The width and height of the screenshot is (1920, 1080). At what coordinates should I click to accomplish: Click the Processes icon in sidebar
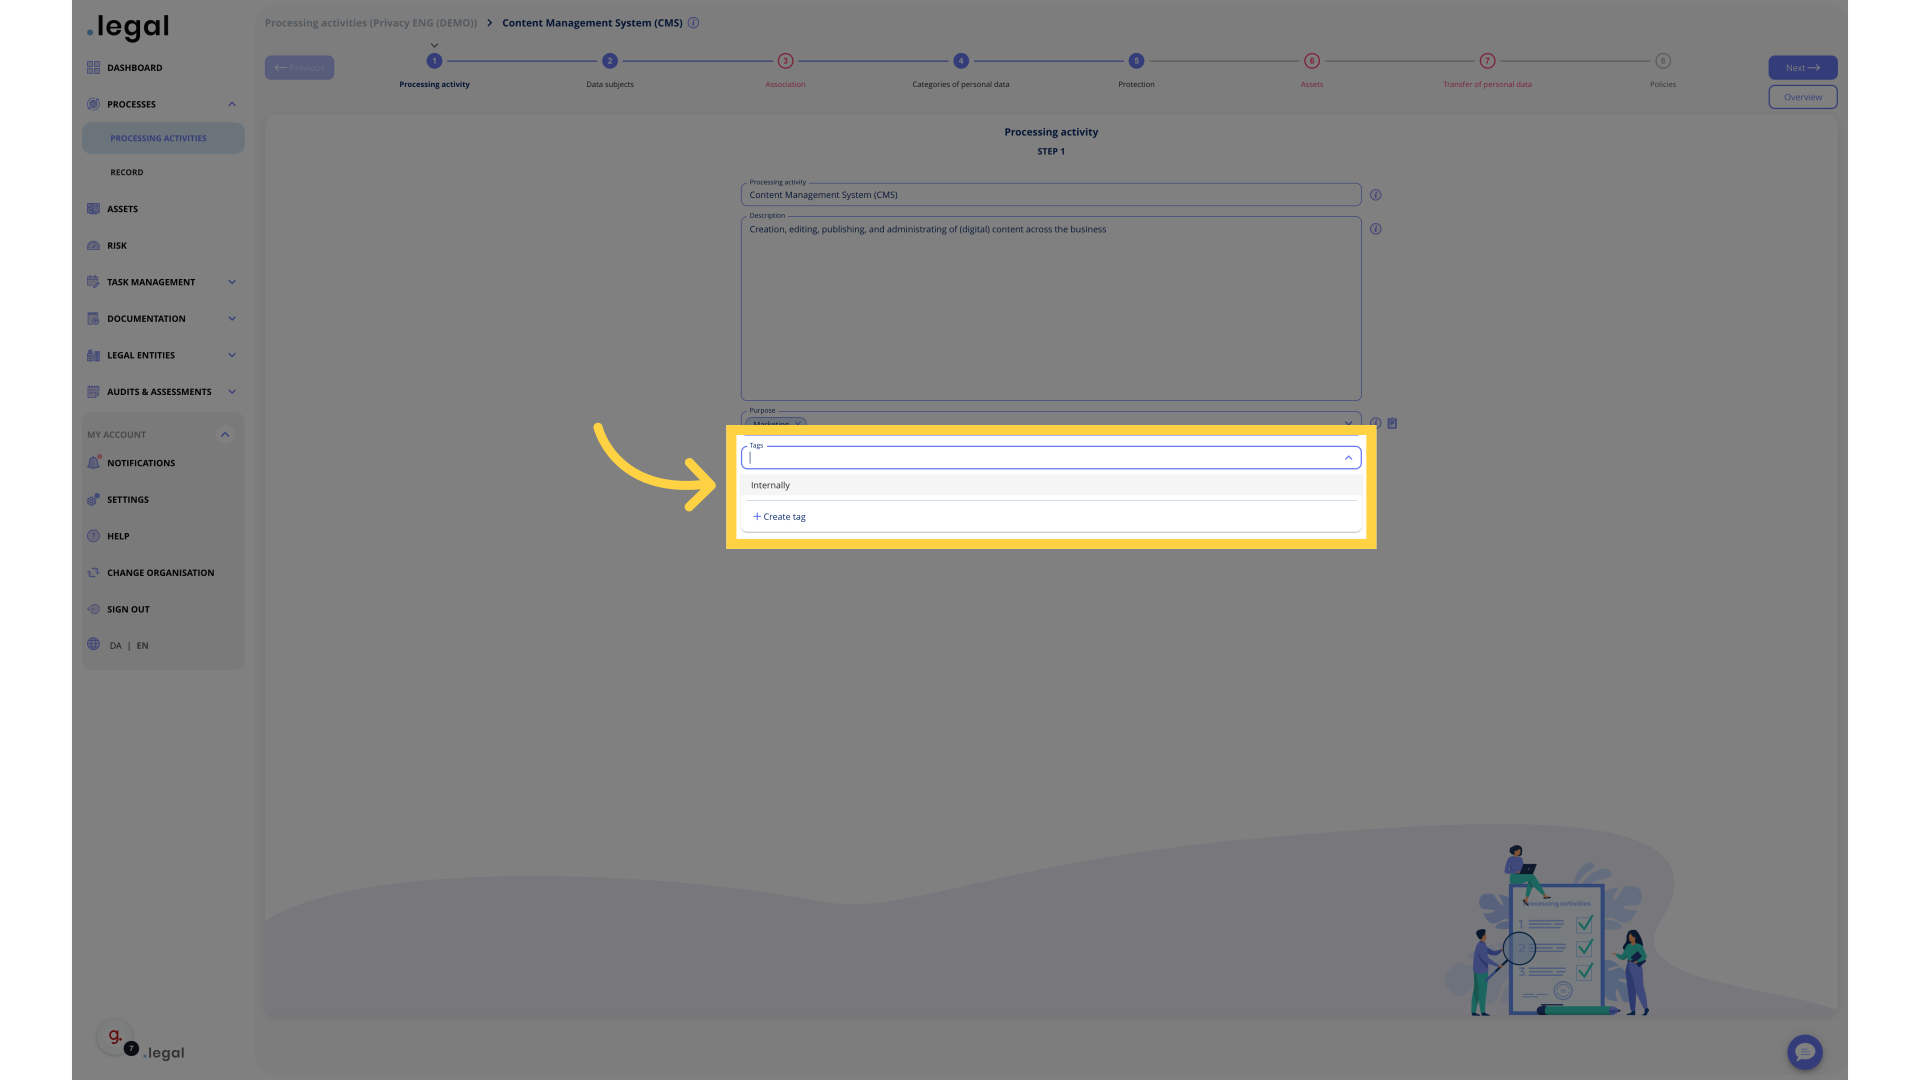tap(93, 104)
